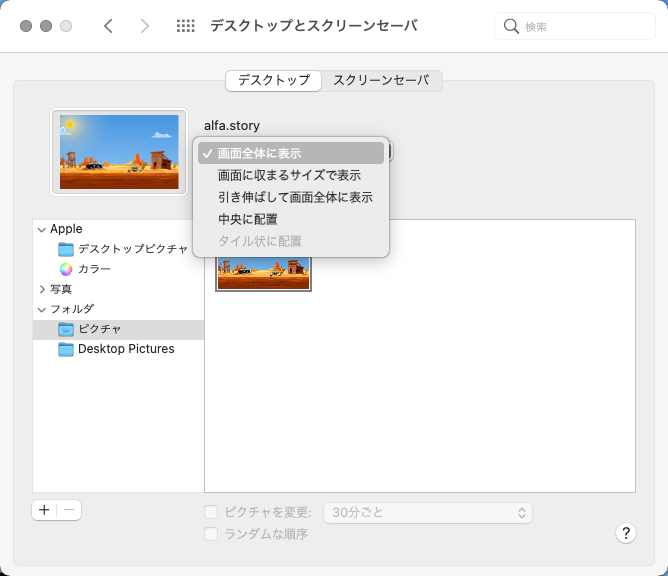Click the current desktop preview image
Viewport: 668px width, 576px height.
pos(119,152)
